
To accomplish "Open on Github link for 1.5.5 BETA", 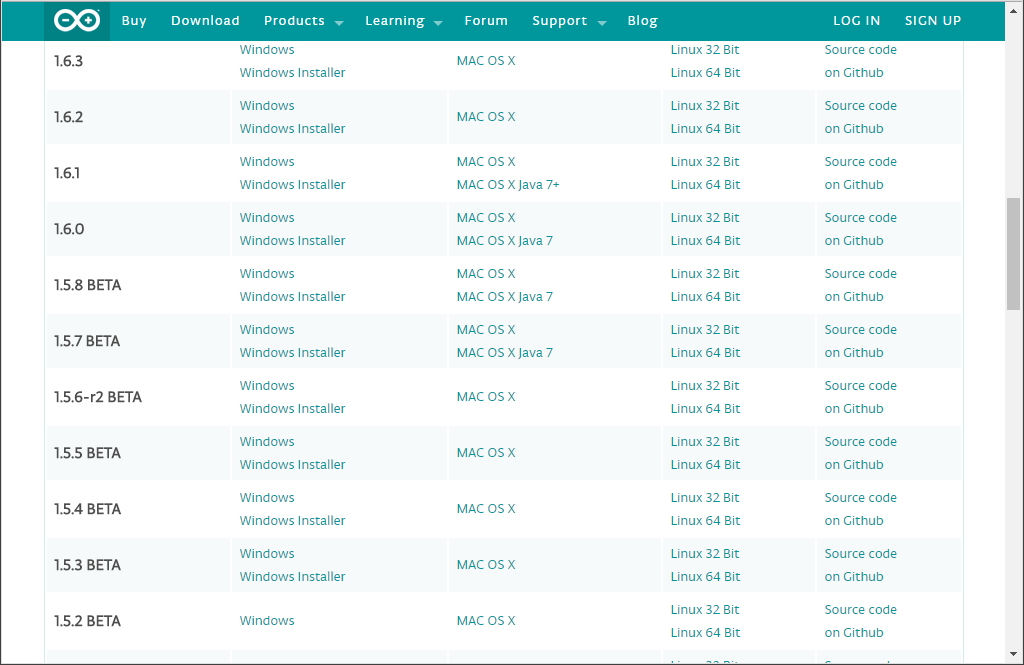I will [x=854, y=465].
